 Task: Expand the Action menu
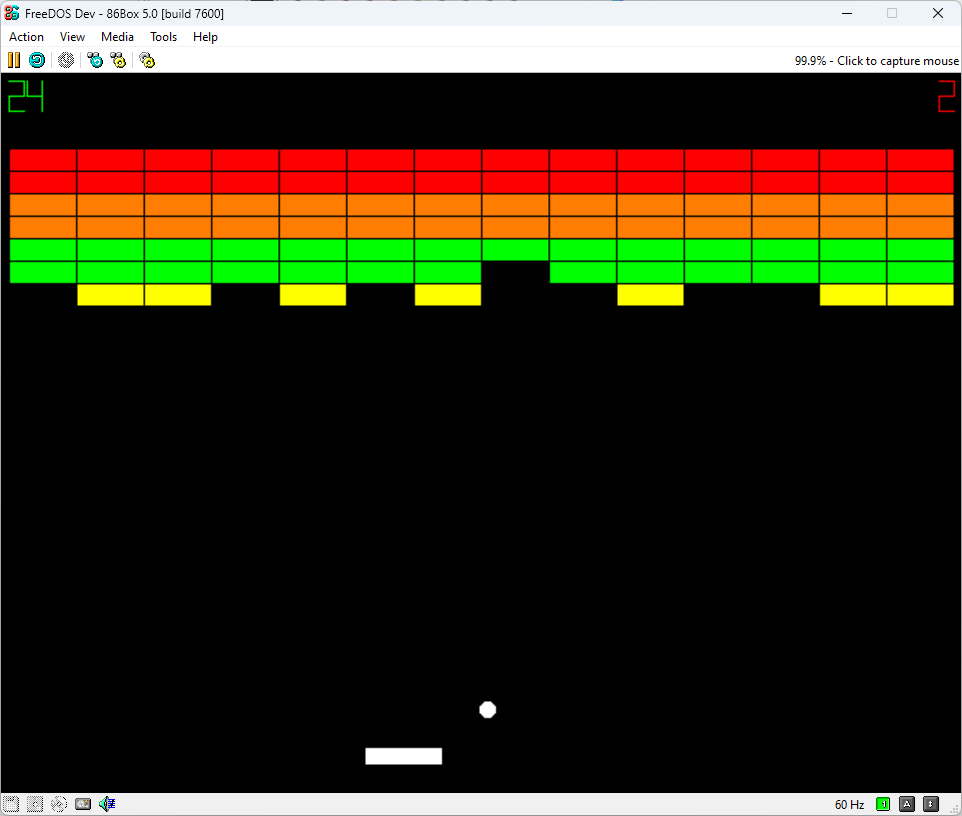pos(26,36)
